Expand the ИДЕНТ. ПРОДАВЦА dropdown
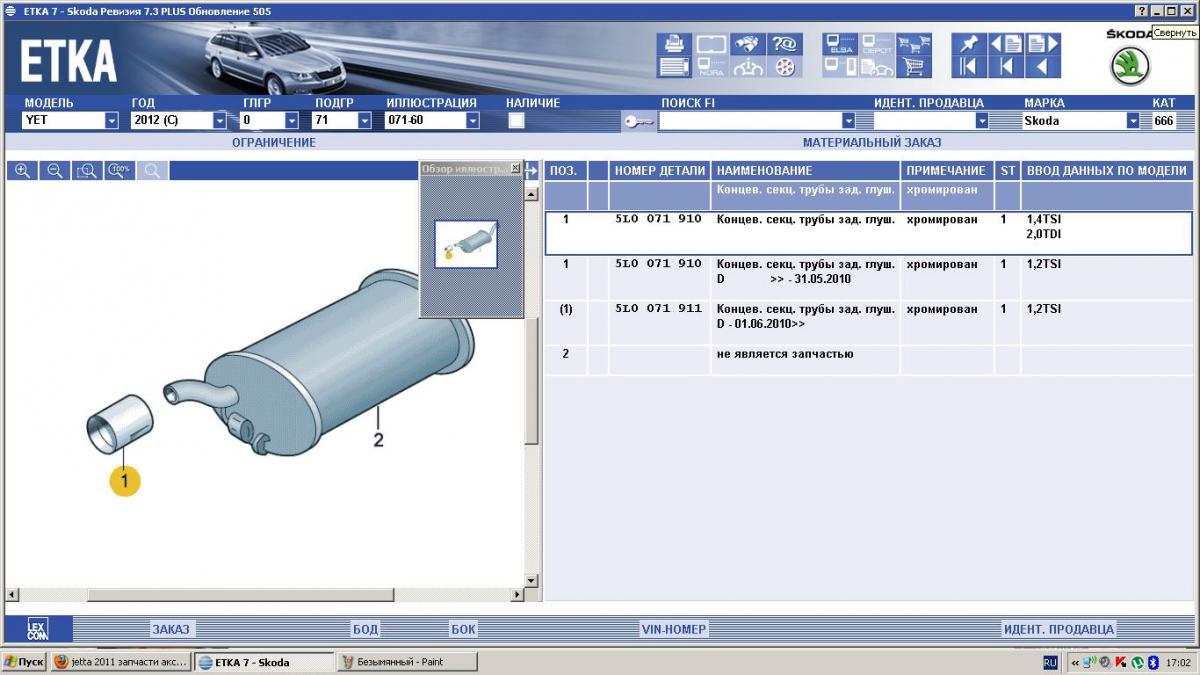Viewport: 1200px width, 675px height. point(982,121)
